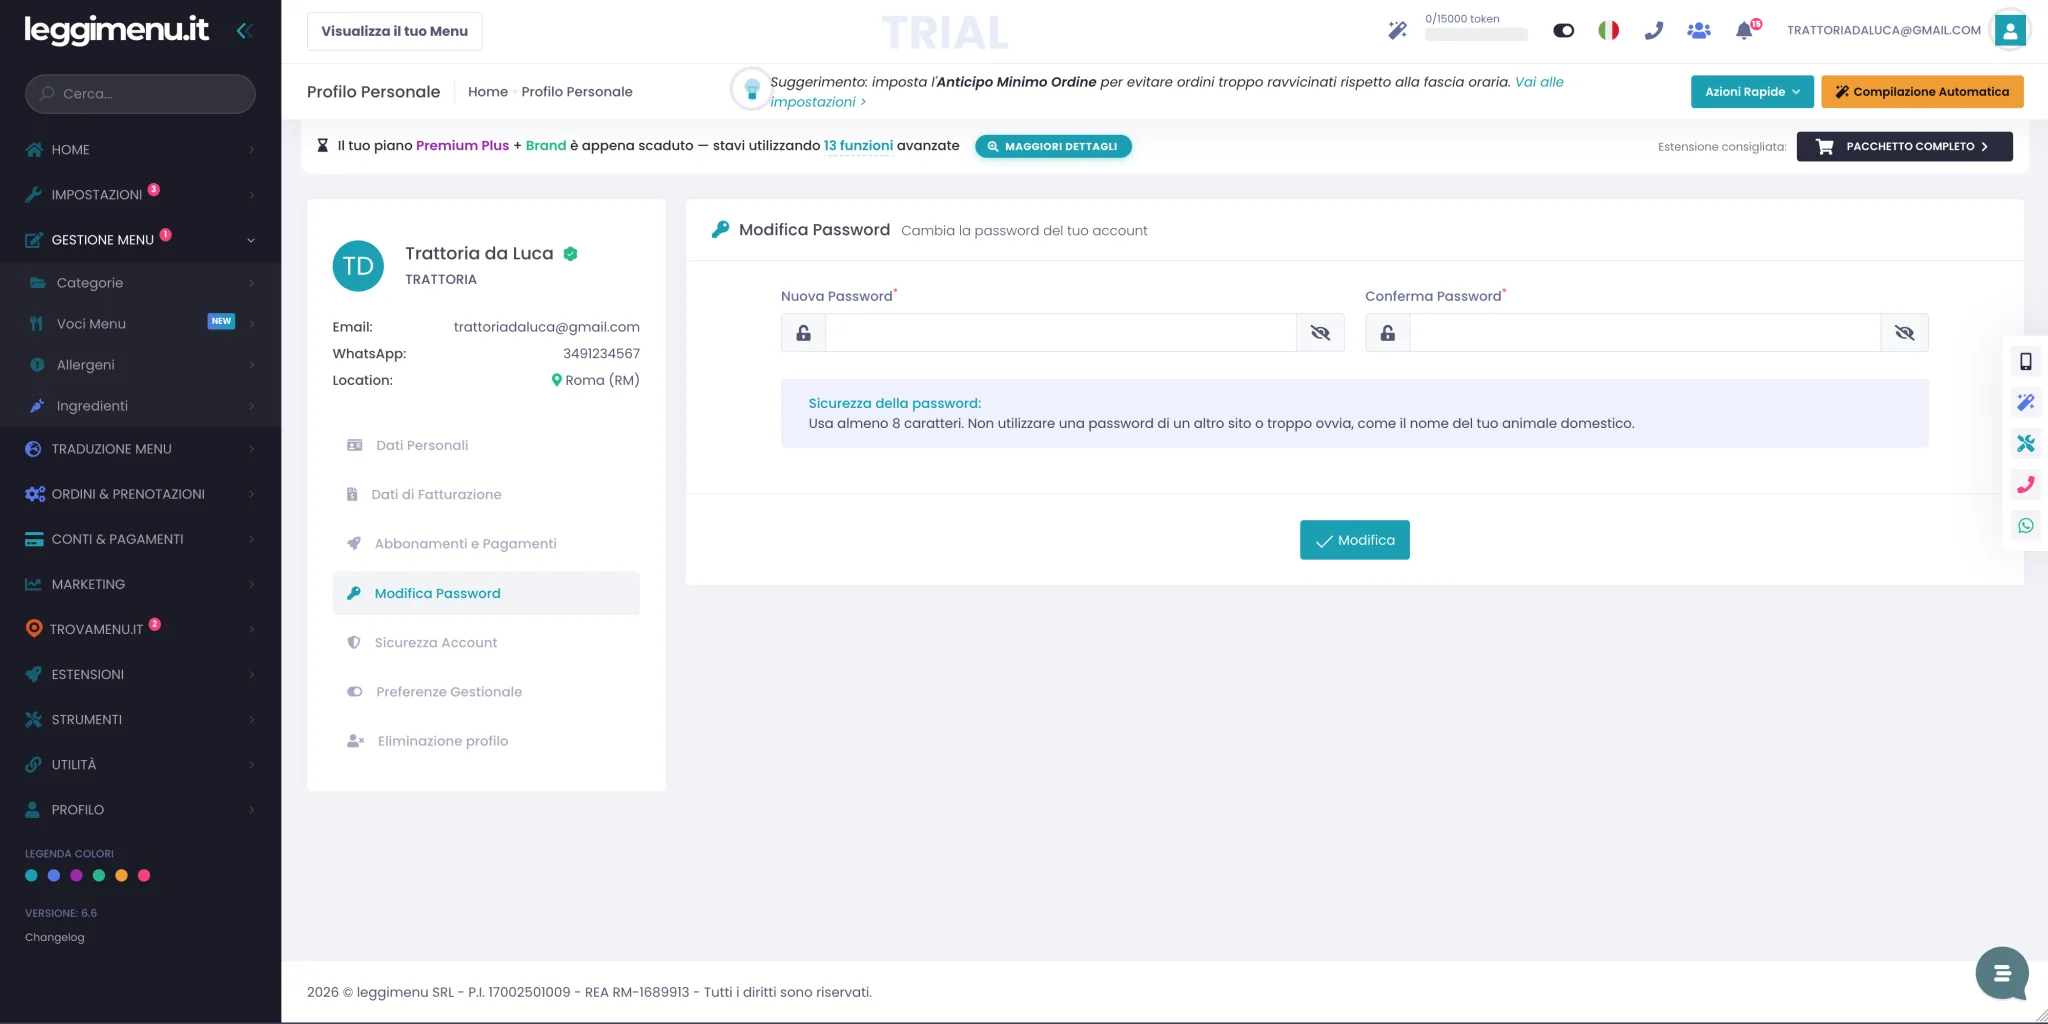Select the Italian flag language icon
Image resolution: width=2048 pixels, height=1024 pixels.
click(x=1608, y=30)
